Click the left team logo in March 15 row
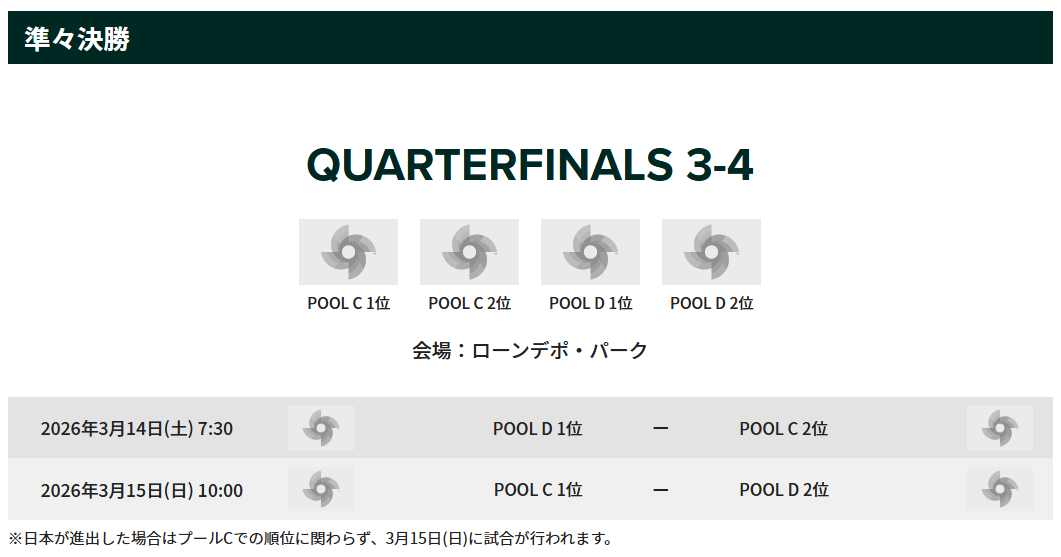1061x557 pixels. coord(321,489)
